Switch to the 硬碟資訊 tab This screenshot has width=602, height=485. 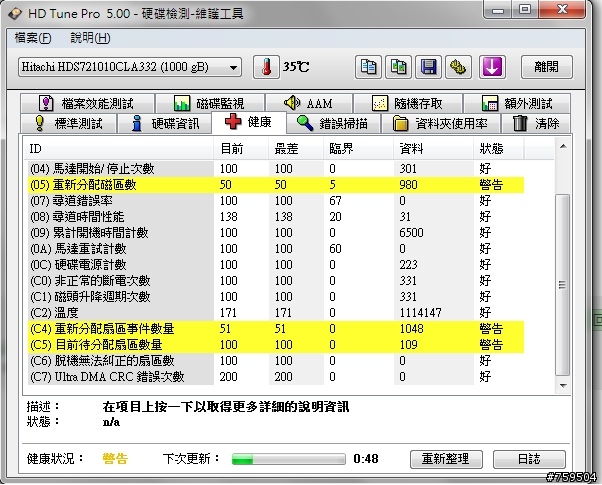tap(165, 124)
